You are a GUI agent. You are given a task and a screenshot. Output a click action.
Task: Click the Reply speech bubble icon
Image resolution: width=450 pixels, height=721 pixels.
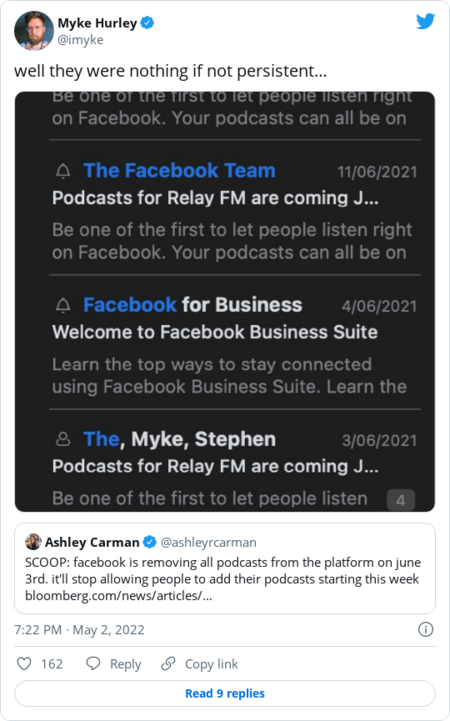point(93,664)
